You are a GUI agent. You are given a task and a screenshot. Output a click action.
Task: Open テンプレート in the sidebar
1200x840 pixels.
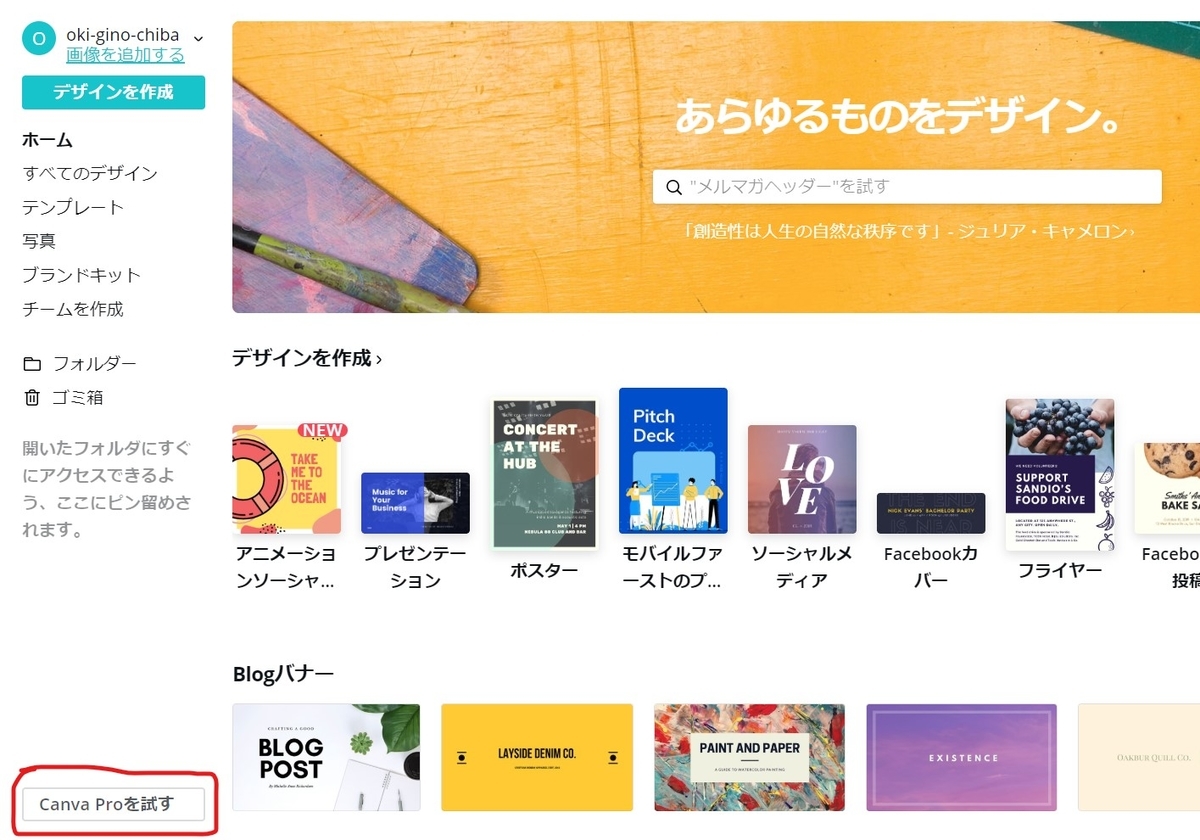(73, 208)
